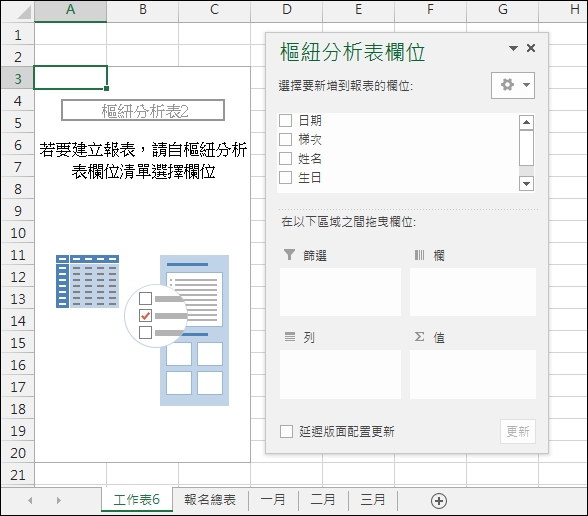Add a new sheet with plus icon
Screen dimensions: 588x516
pyautogui.click(x=439, y=501)
